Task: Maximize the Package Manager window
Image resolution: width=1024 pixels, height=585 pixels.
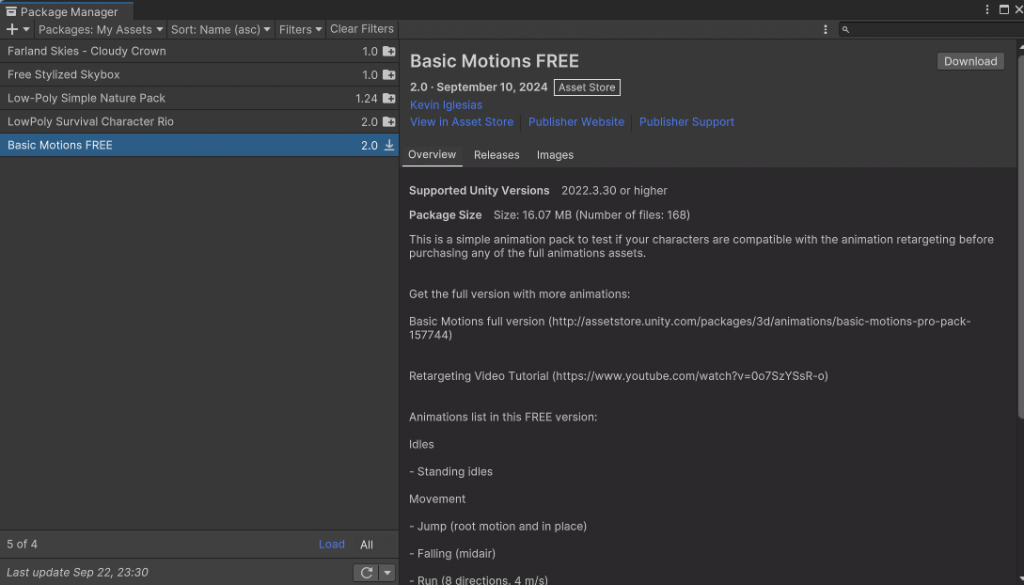Action: pyautogui.click(x=1004, y=9)
